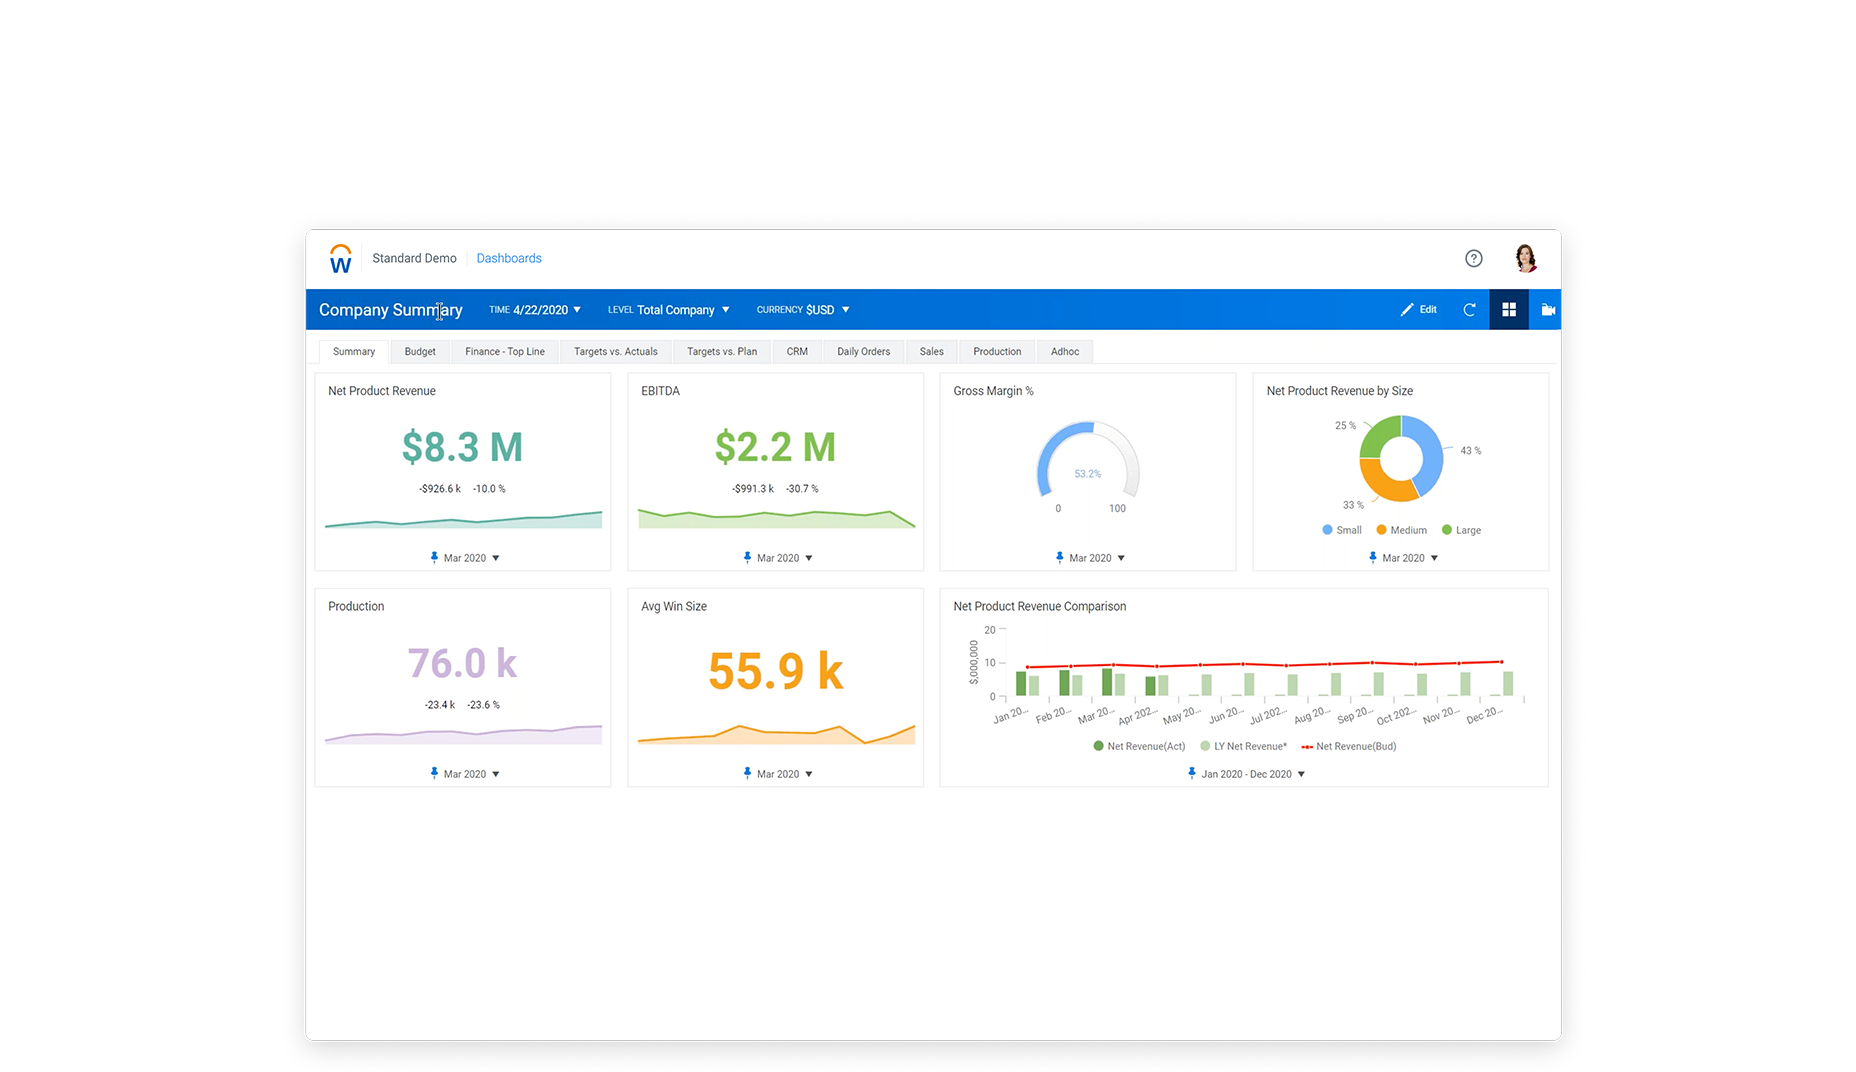Click the Workday logo icon

[341, 259]
